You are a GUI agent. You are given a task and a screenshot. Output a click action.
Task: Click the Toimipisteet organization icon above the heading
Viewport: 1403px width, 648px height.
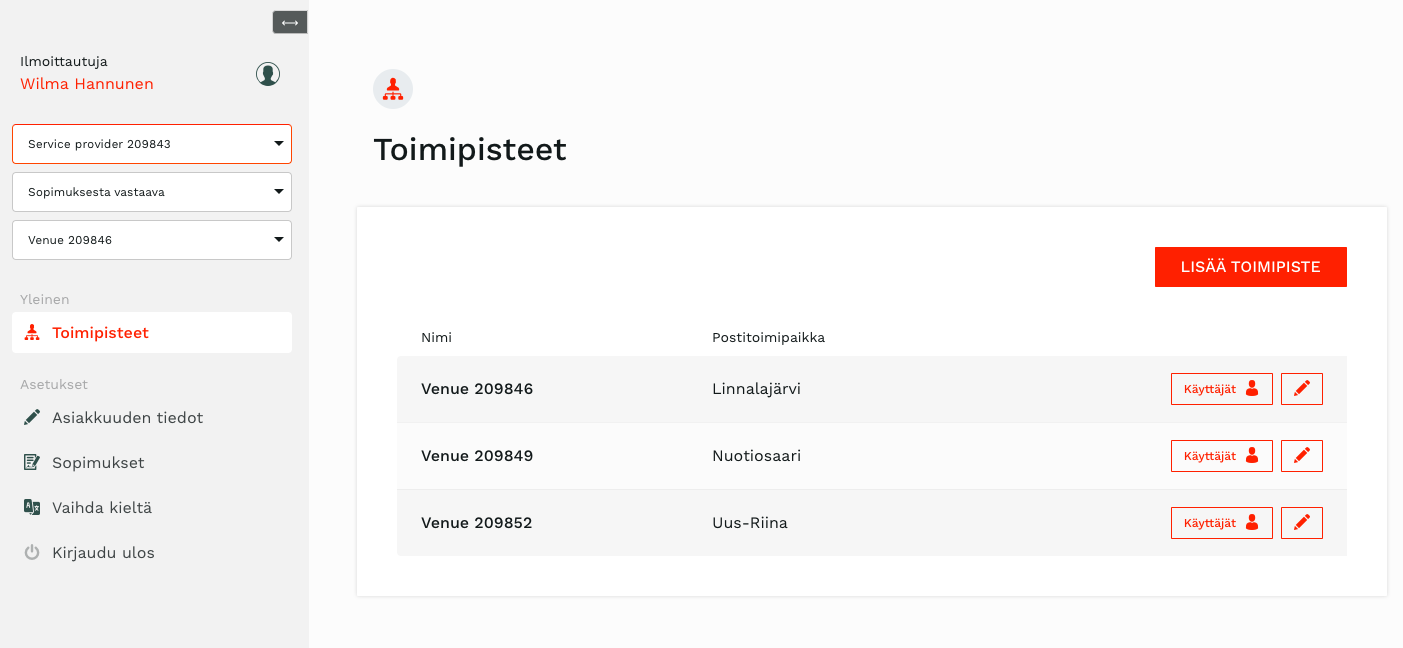tap(393, 89)
